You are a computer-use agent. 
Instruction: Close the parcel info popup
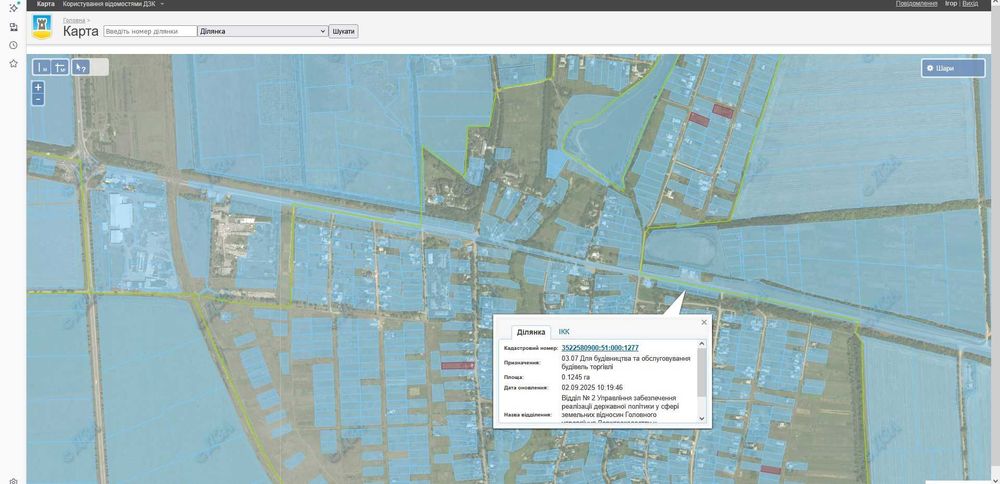[x=704, y=322]
